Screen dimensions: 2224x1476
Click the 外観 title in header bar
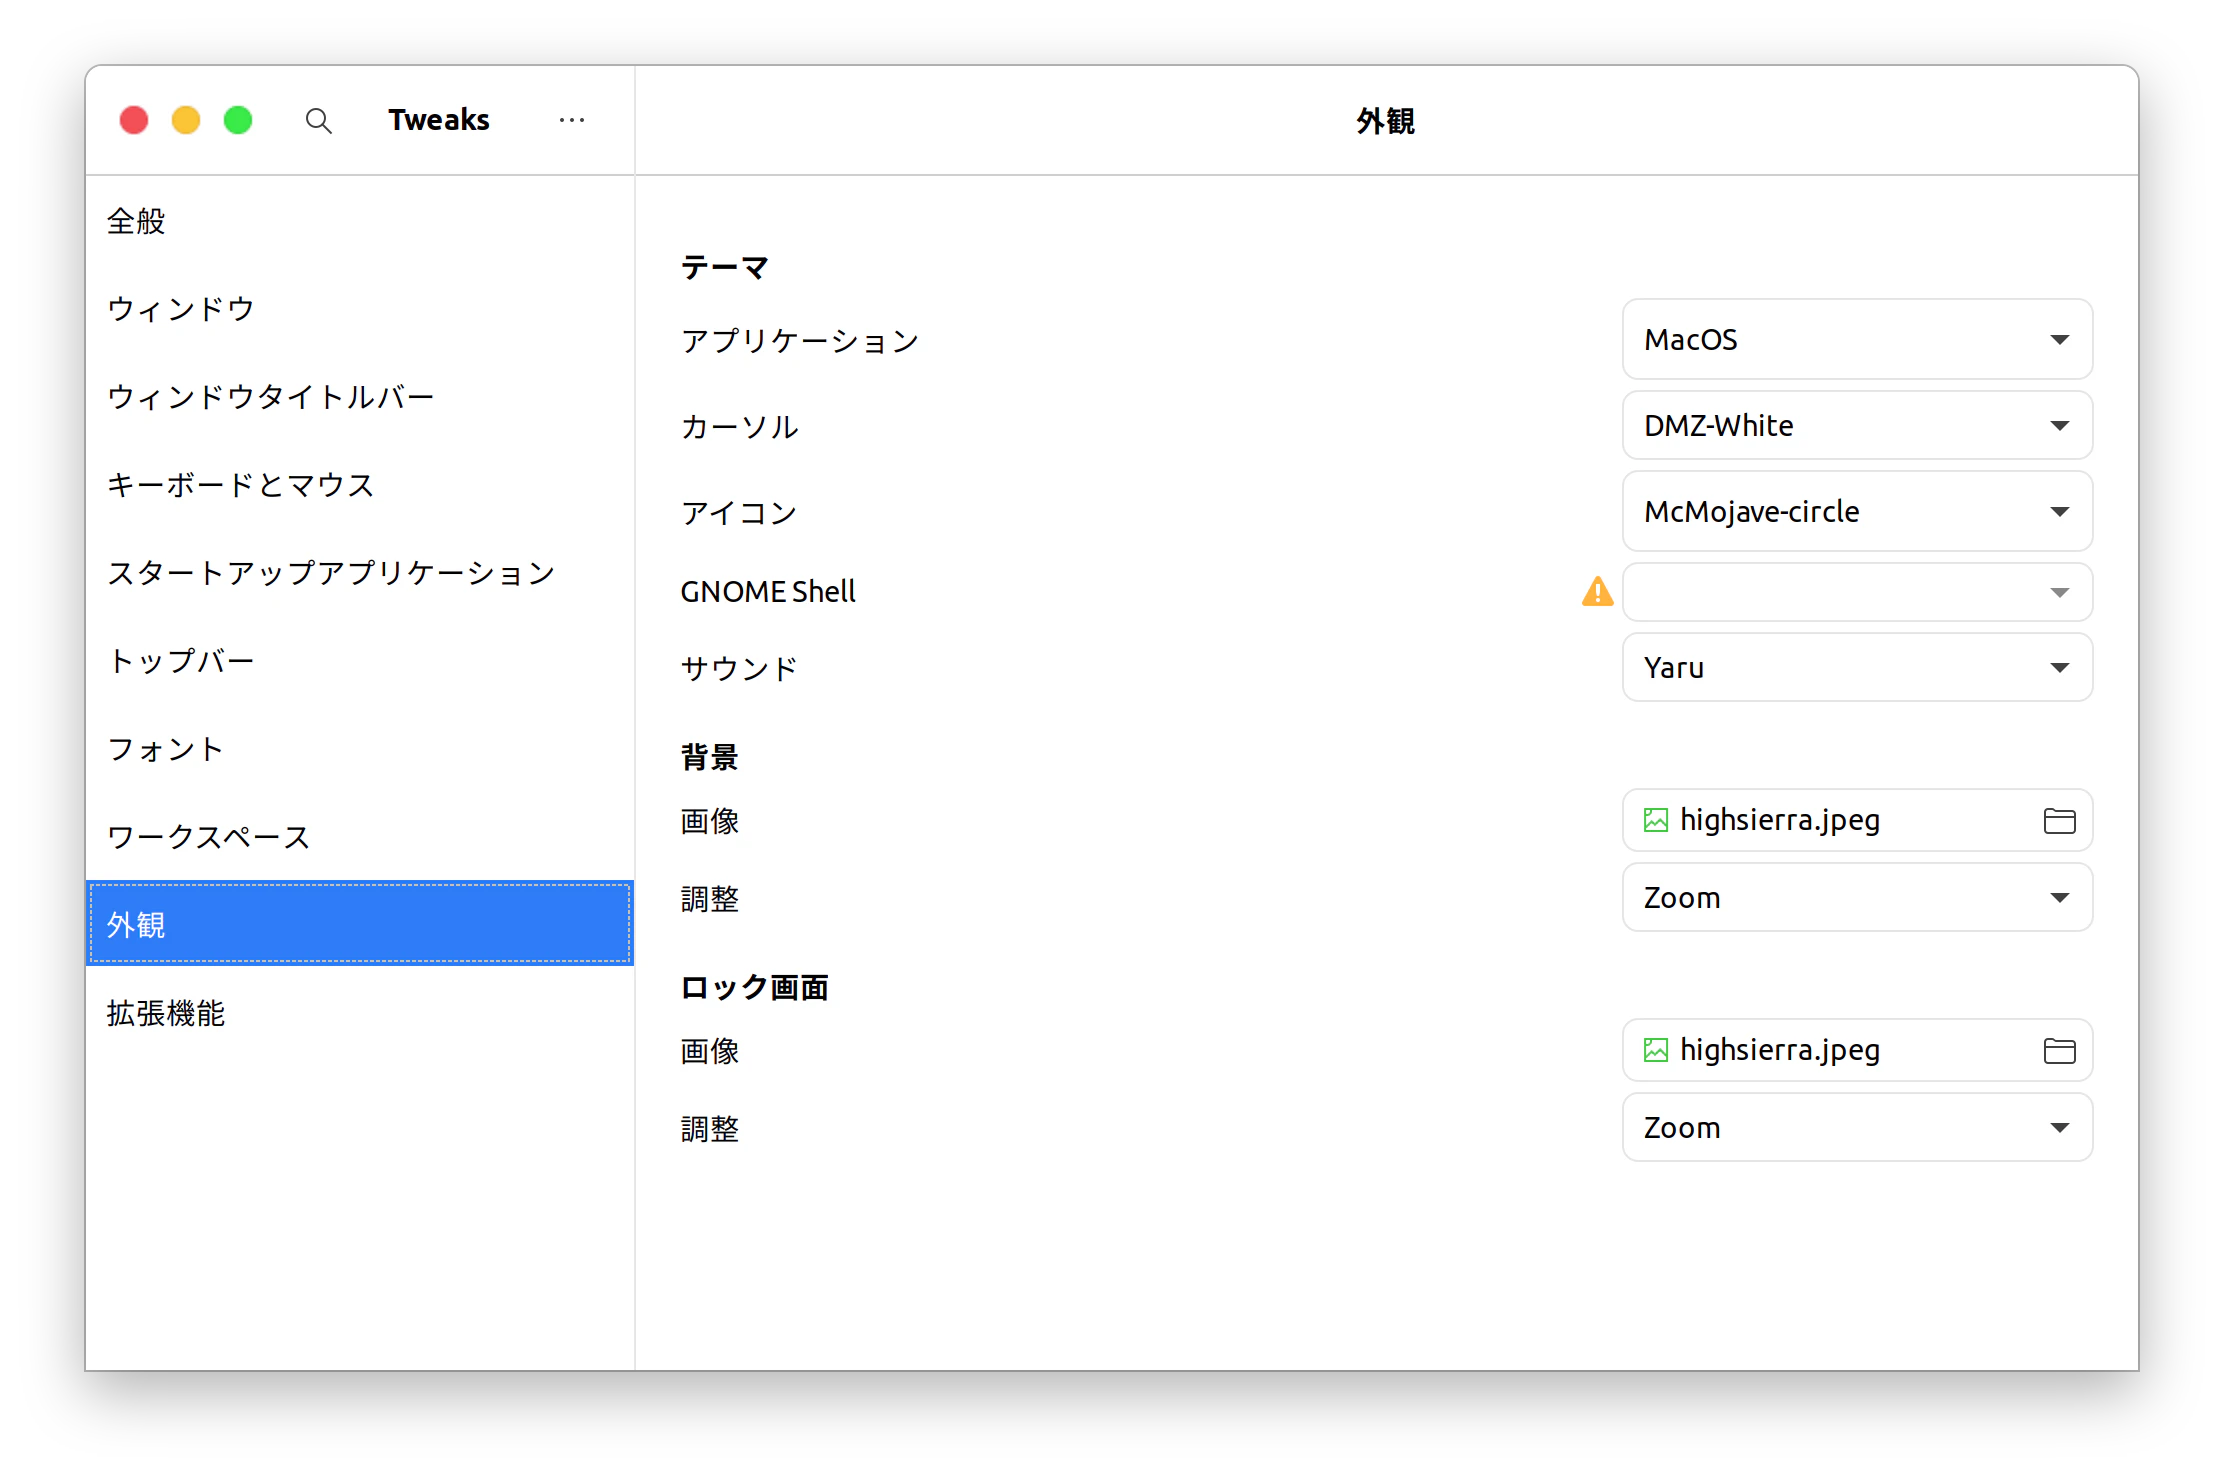pos(1386,121)
